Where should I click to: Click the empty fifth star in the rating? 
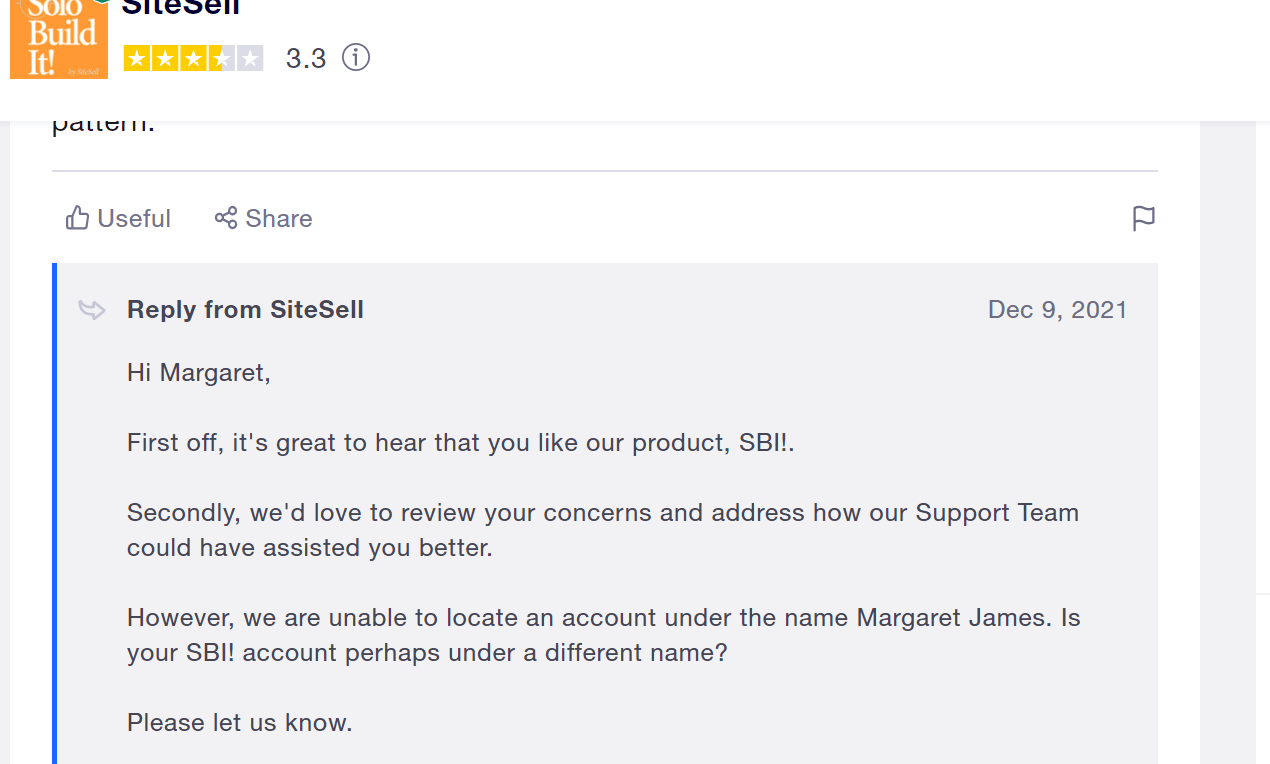pyautogui.click(x=251, y=59)
